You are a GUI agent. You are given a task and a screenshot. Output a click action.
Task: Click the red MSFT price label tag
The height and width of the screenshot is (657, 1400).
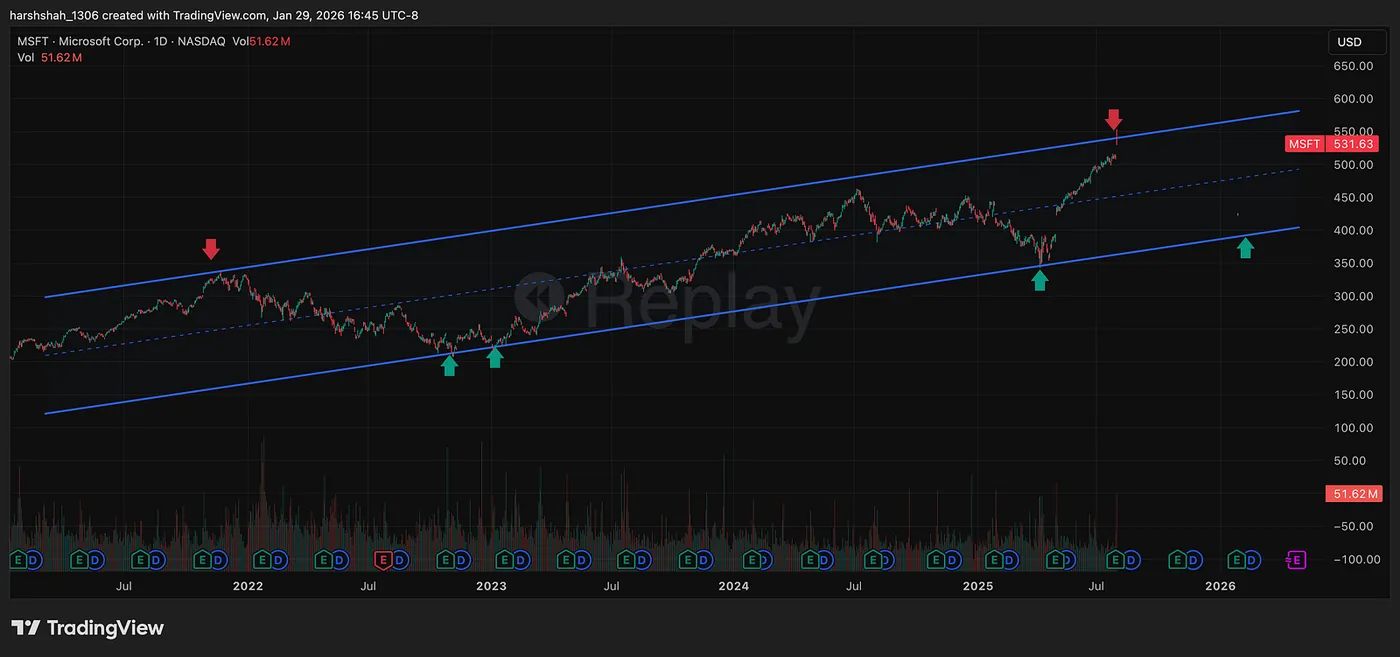1304,144
